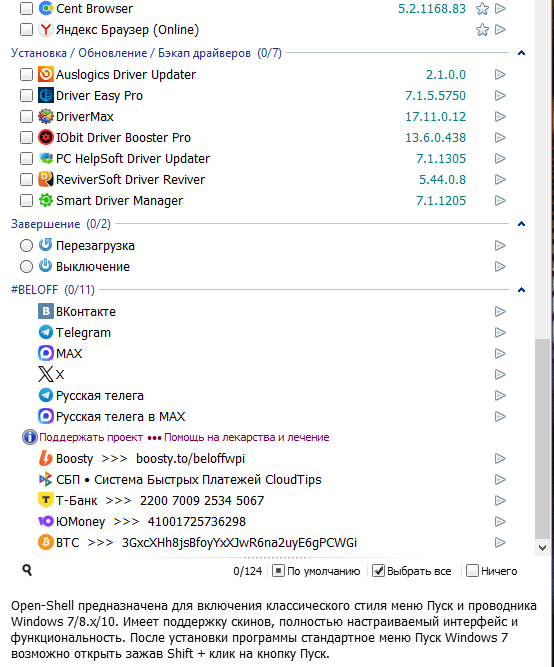The height and width of the screenshot is (667, 554).
Task: Check the Cent Browser checkbox
Action: (26, 9)
